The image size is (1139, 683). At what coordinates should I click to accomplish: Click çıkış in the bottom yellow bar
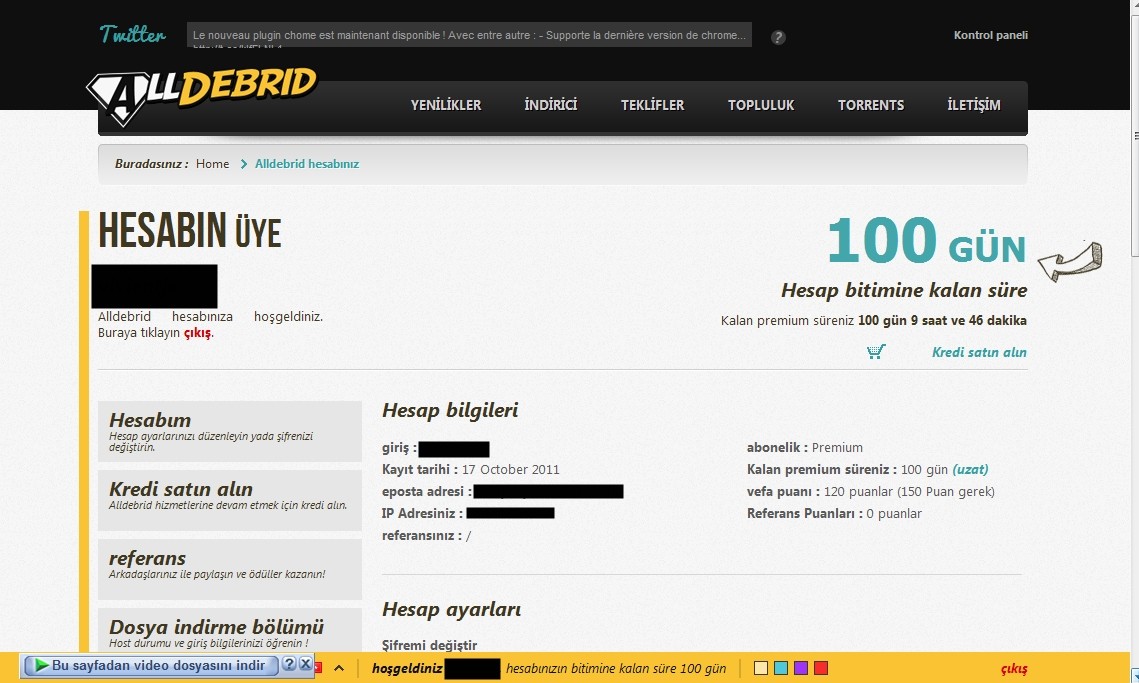pyautogui.click(x=1014, y=668)
